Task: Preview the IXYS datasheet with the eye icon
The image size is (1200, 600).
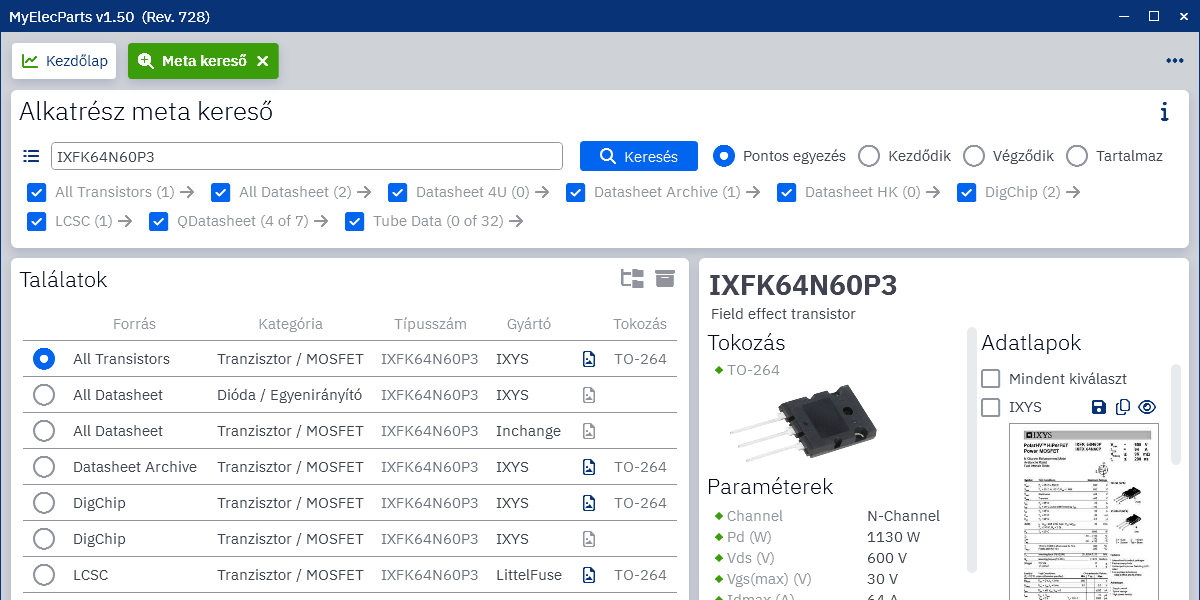Action: [x=1147, y=407]
